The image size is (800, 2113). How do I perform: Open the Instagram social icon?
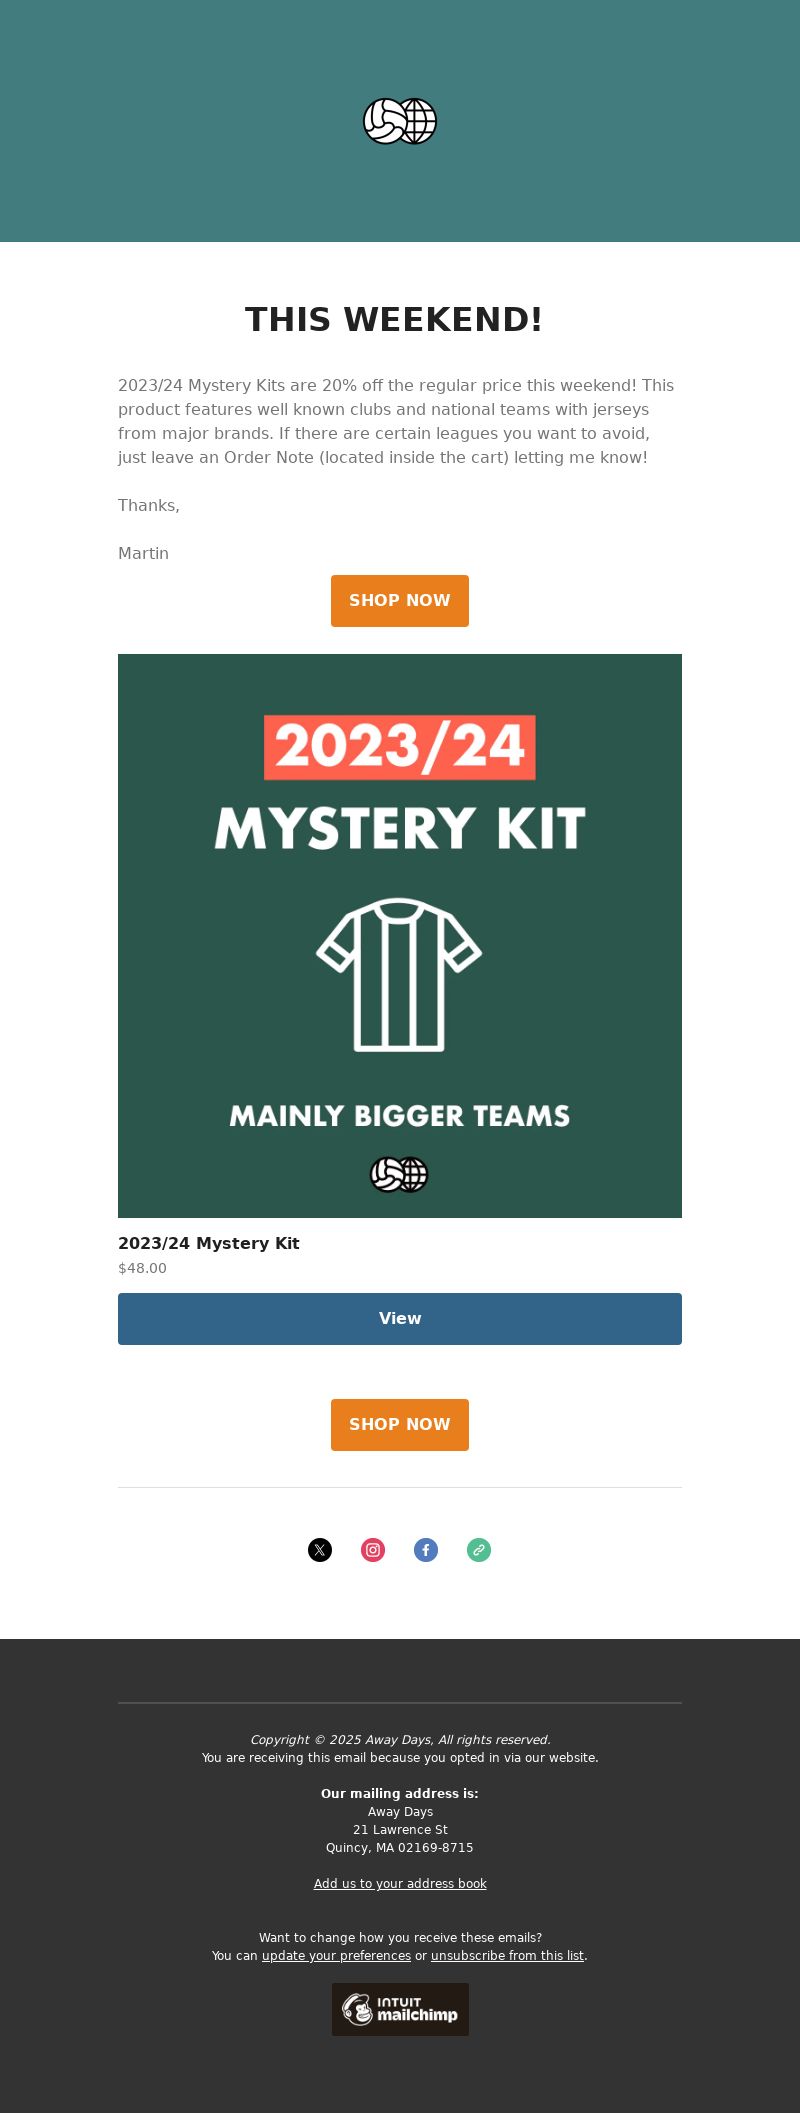point(373,1550)
